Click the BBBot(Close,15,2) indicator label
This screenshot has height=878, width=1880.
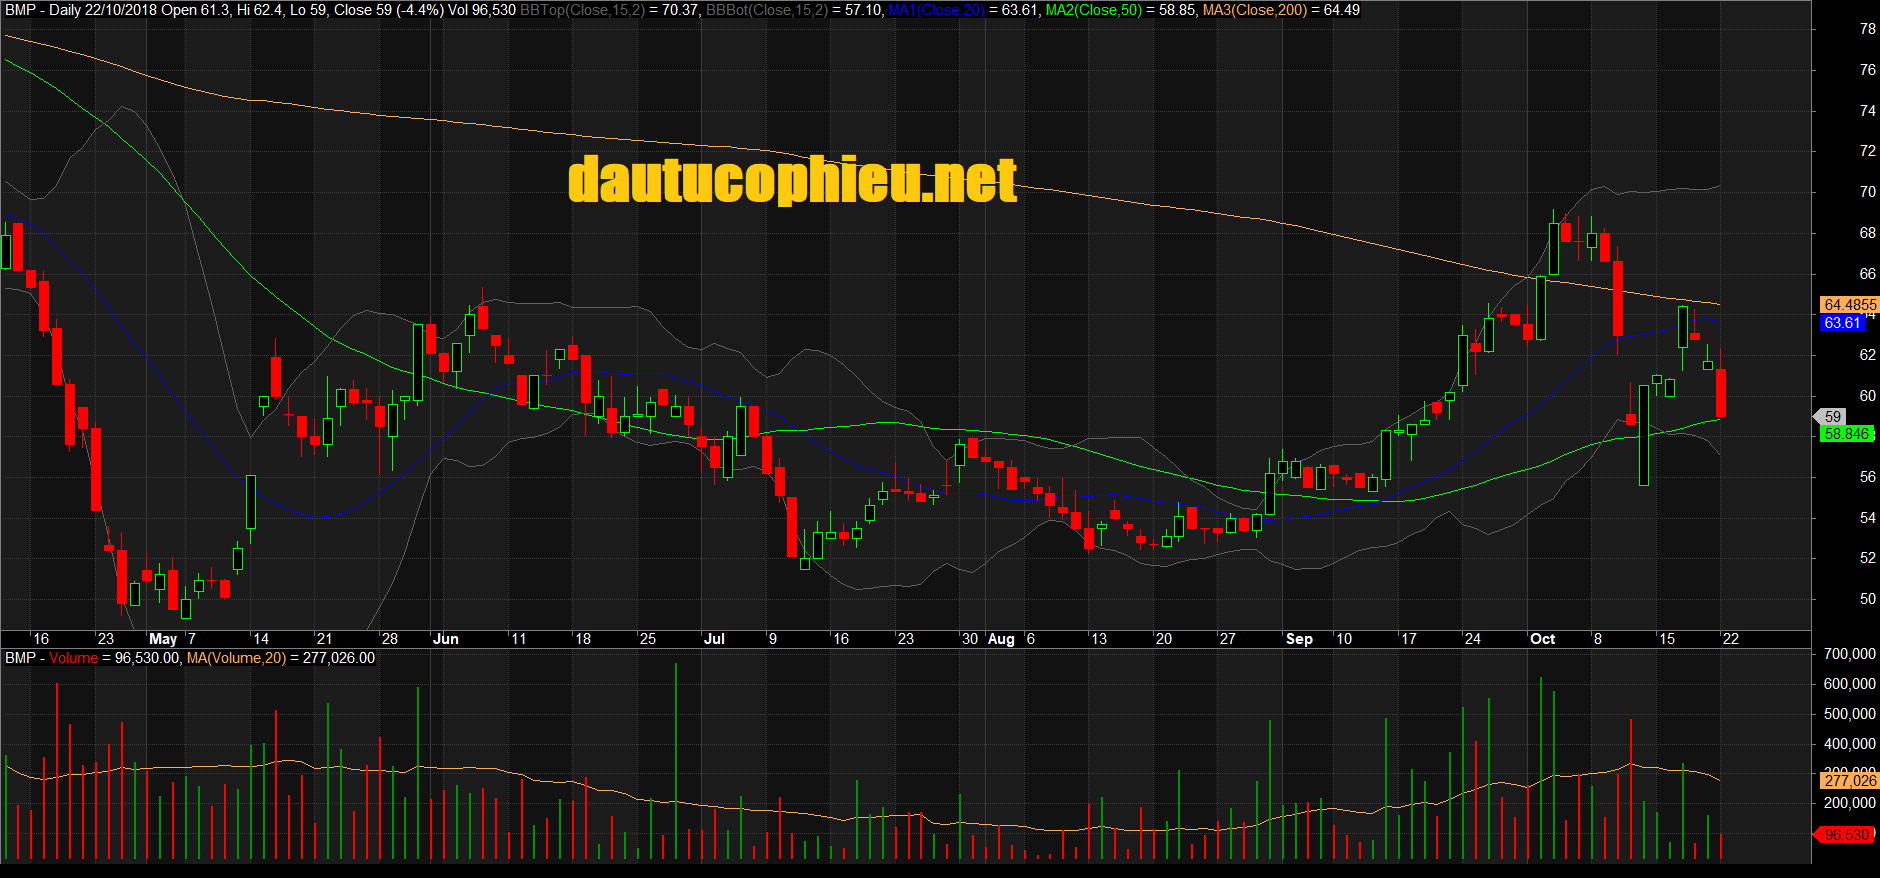(x=767, y=10)
